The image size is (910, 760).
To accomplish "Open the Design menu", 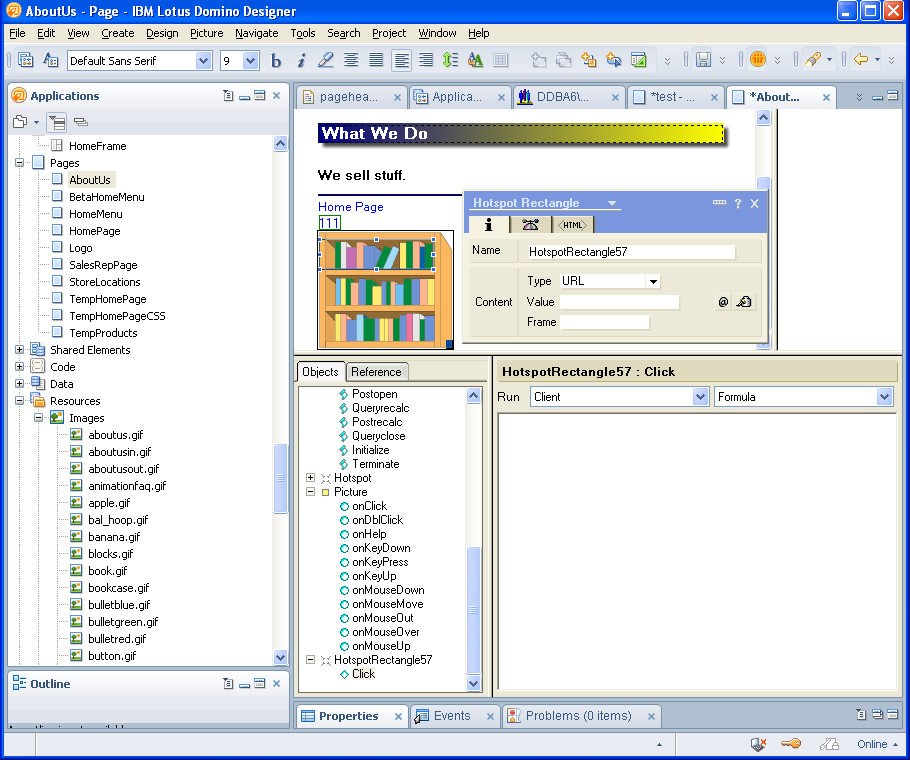I will coord(162,33).
